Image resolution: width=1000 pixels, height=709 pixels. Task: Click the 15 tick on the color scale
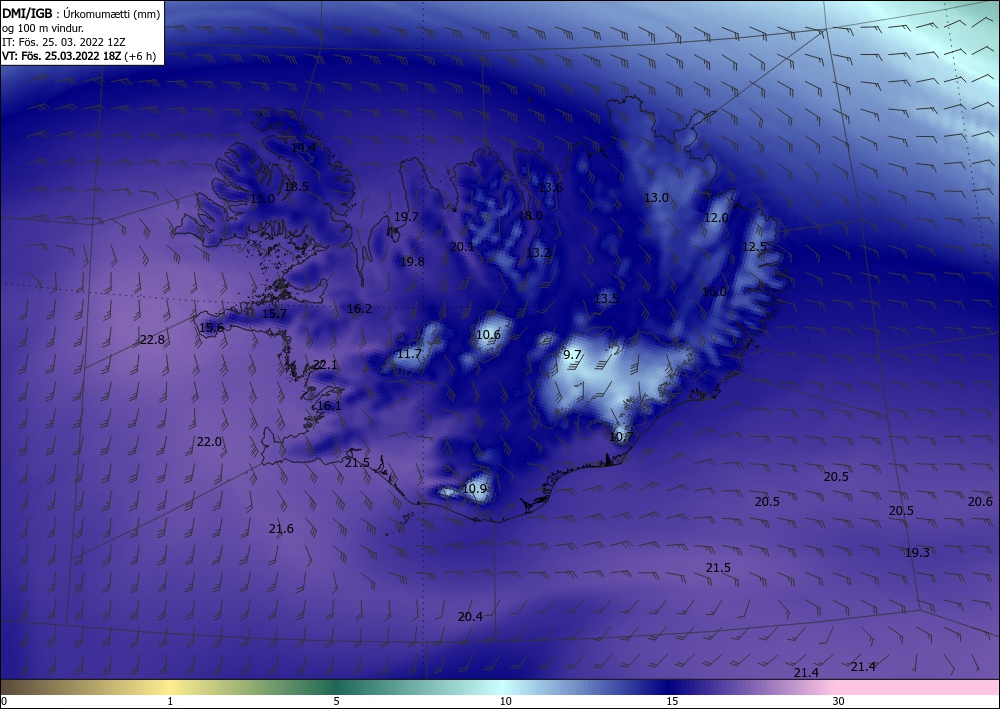click(672, 701)
